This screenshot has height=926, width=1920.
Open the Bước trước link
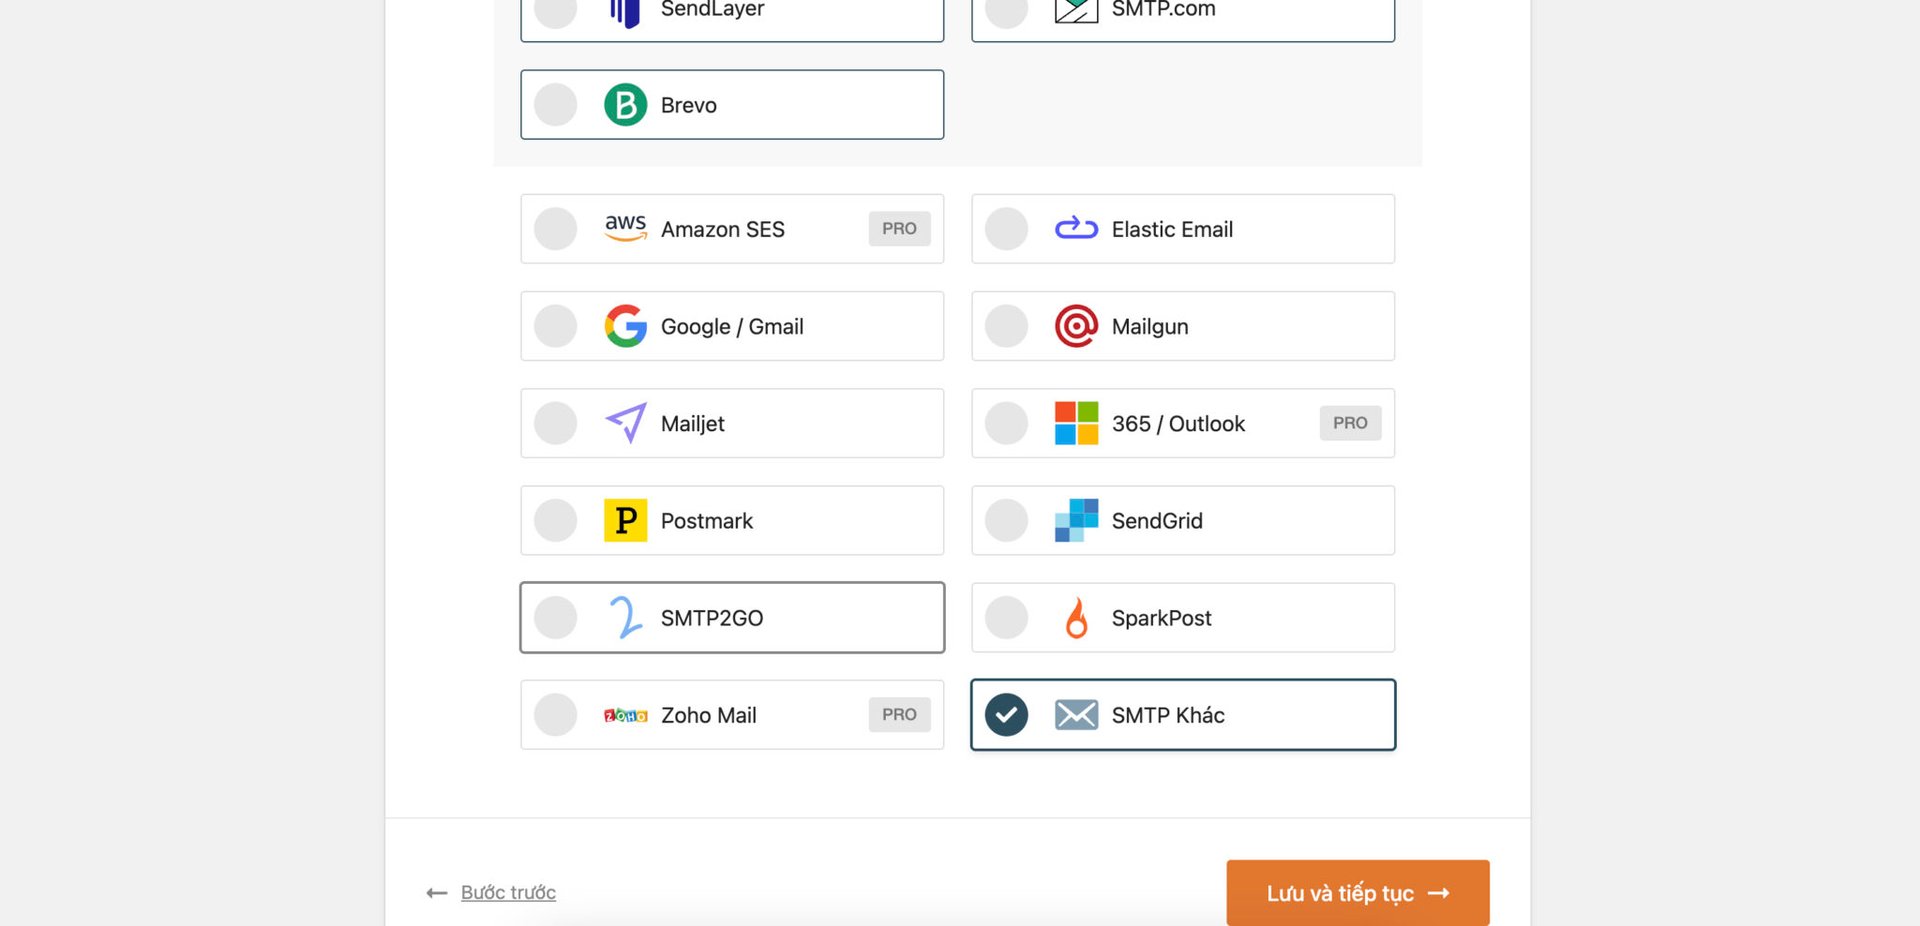tap(507, 892)
